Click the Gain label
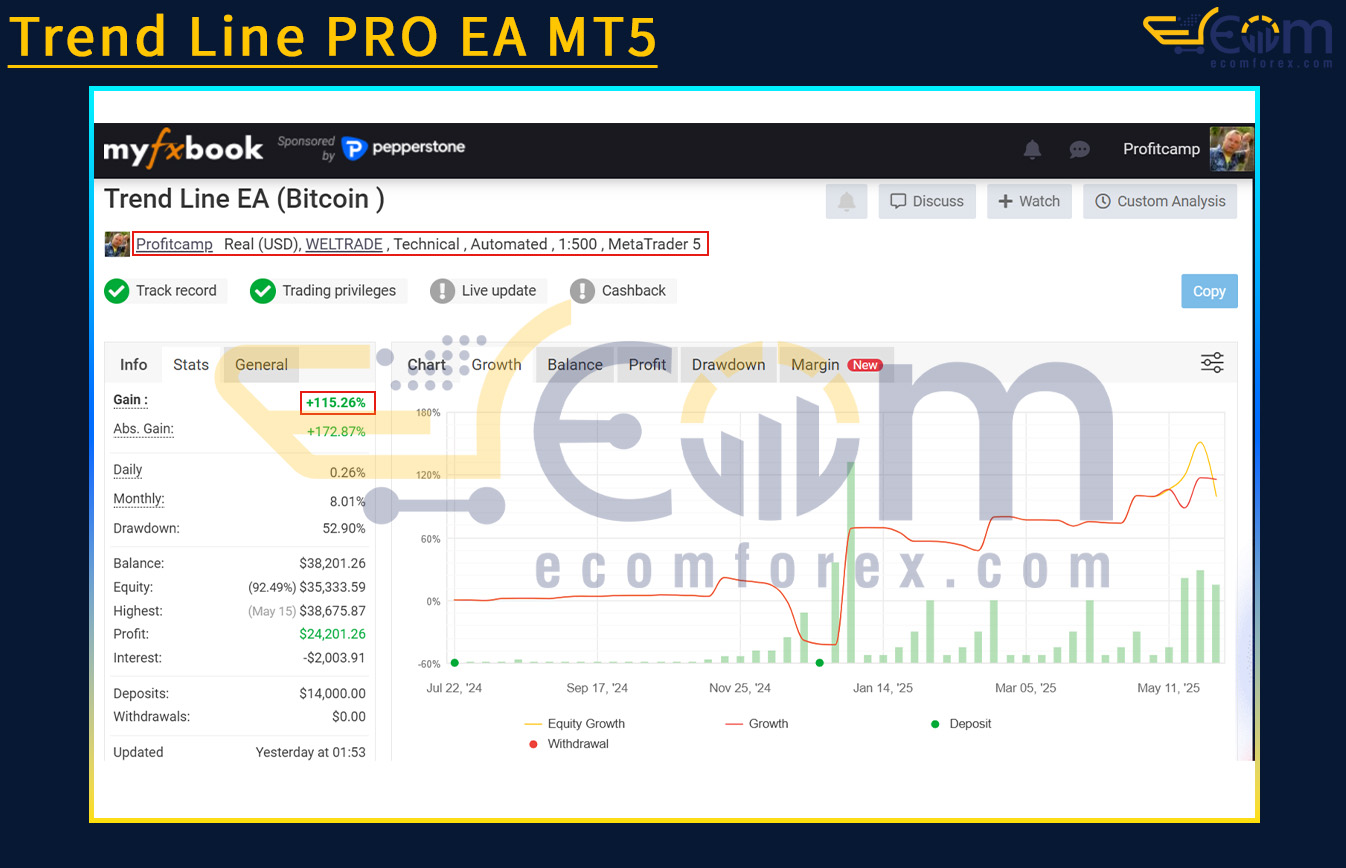 click(x=130, y=400)
